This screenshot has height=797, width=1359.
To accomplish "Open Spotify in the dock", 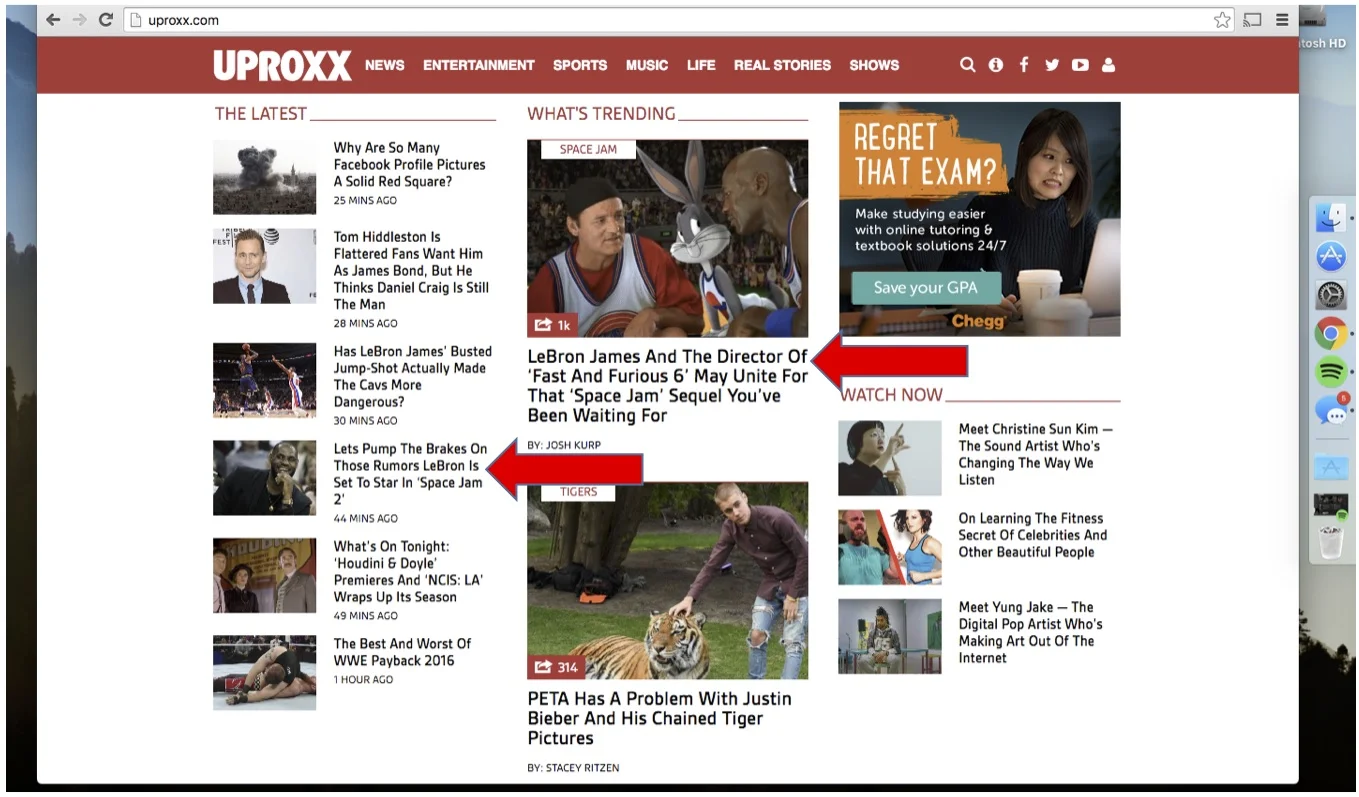I will point(1330,372).
